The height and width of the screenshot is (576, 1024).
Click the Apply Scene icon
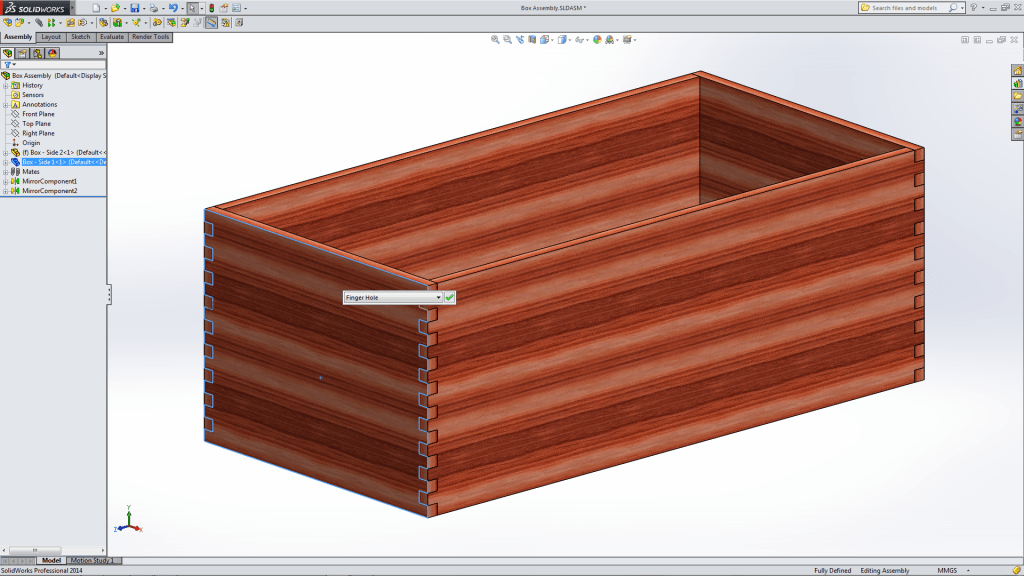point(609,40)
